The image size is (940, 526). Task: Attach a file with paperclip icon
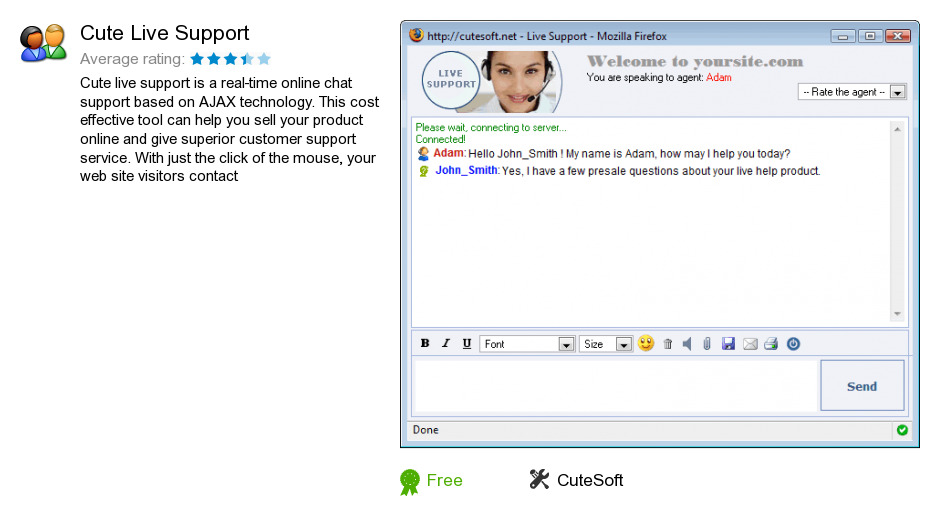point(707,344)
